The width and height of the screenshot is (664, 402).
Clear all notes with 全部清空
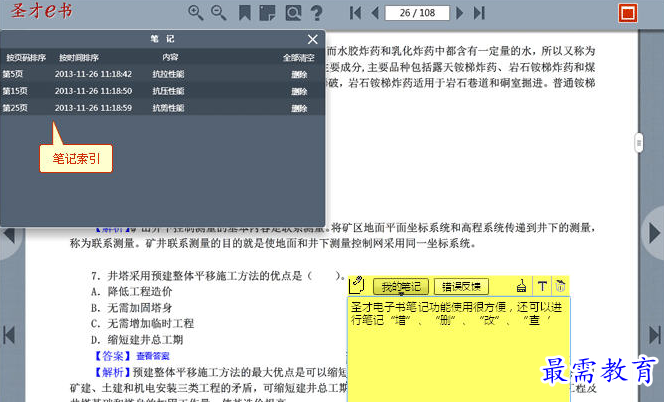click(299, 58)
